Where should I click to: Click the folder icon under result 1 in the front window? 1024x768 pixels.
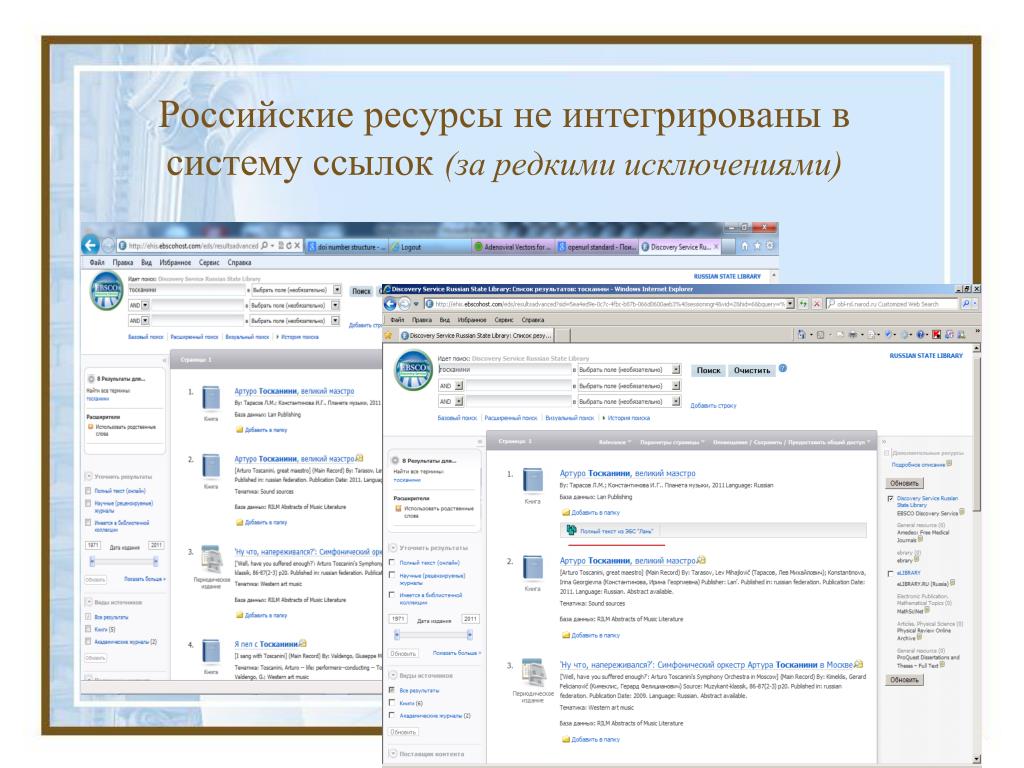[566, 513]
